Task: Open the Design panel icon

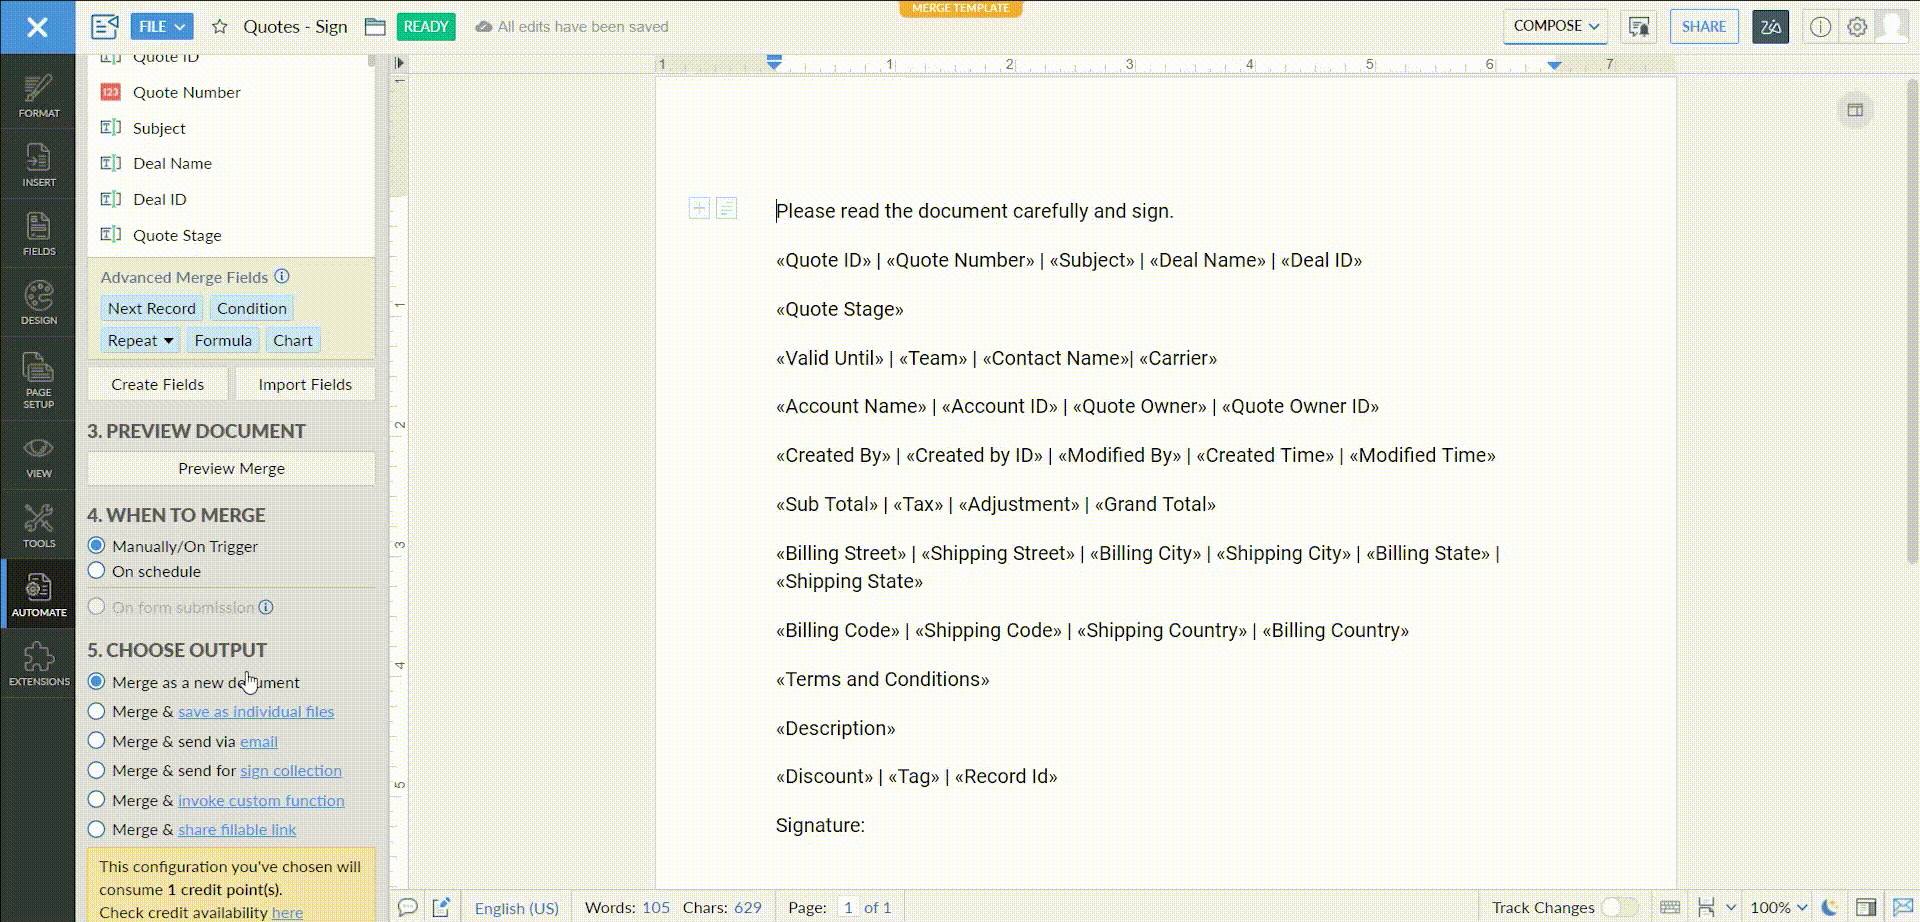Action: (x=38, y=303)
